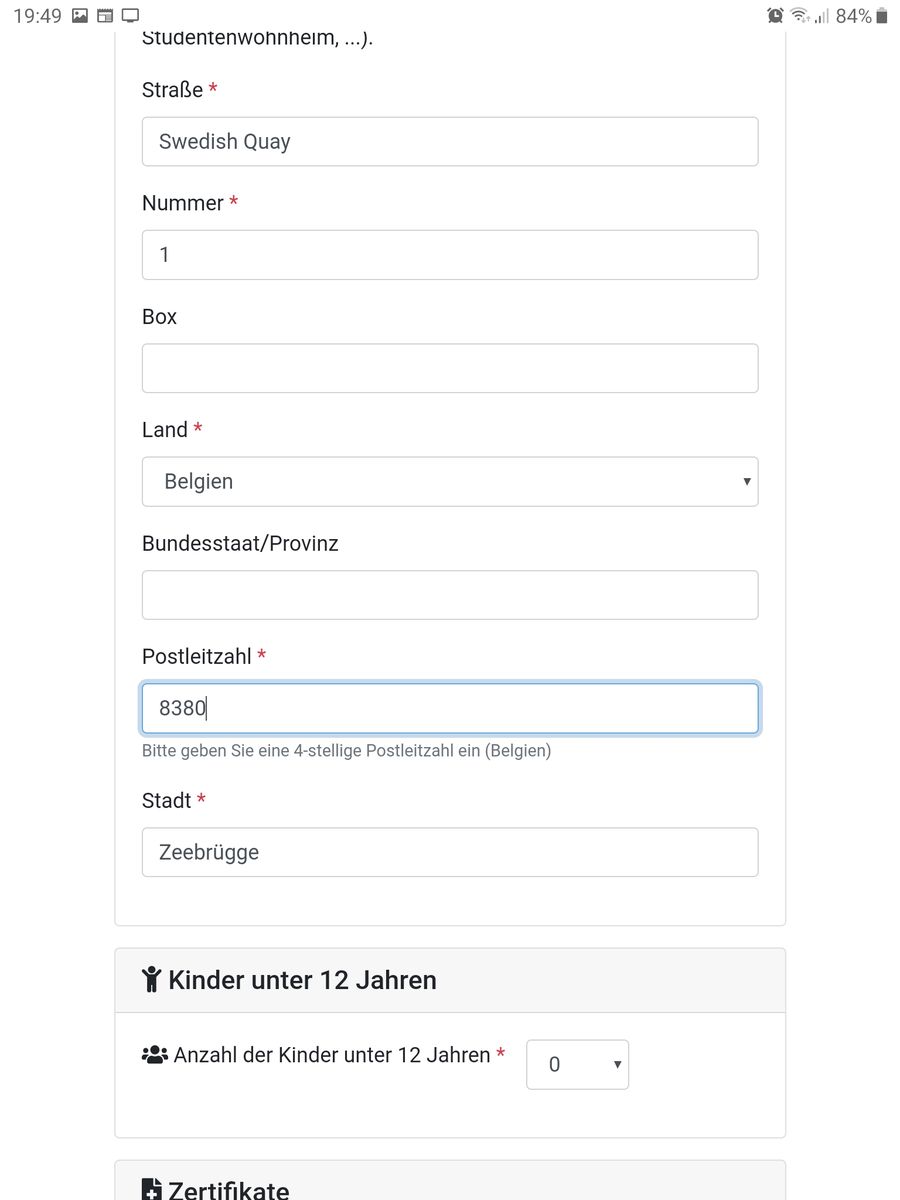Click the Postleitzahl field with 8380
The height and width of the screenshot is (1200, 900).
450,708
